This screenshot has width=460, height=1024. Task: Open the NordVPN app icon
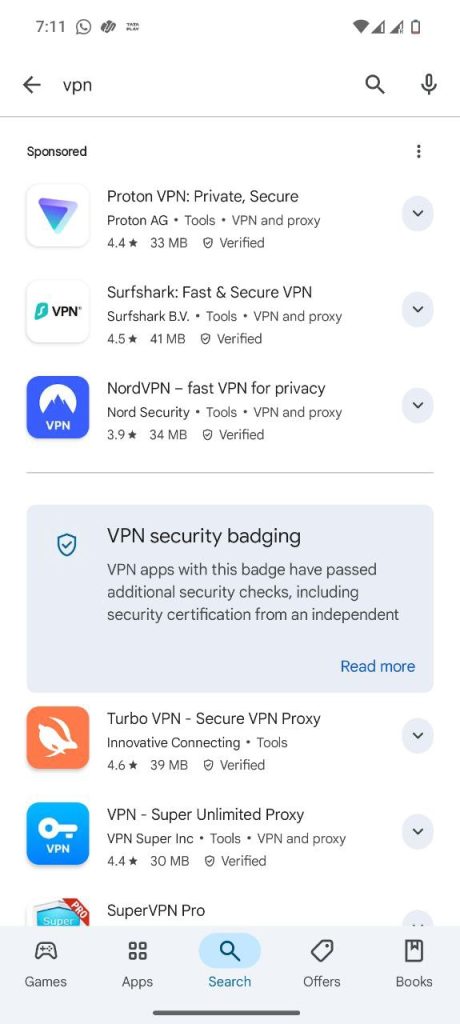58,407
